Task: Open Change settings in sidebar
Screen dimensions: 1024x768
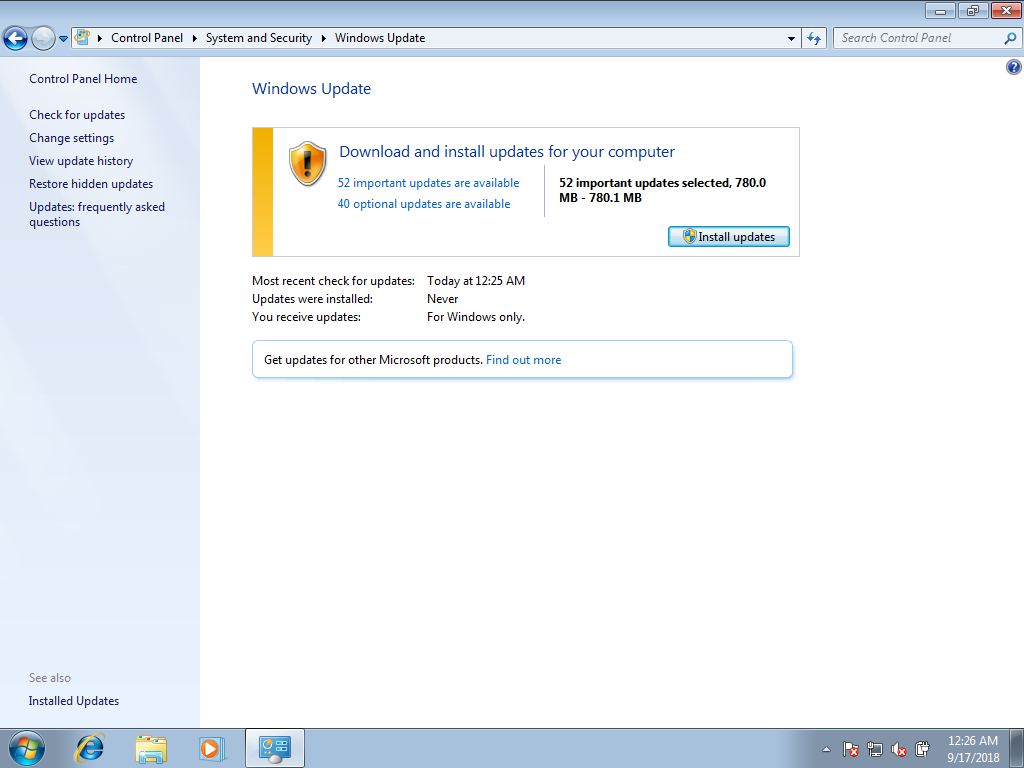Action: [71, 138]
